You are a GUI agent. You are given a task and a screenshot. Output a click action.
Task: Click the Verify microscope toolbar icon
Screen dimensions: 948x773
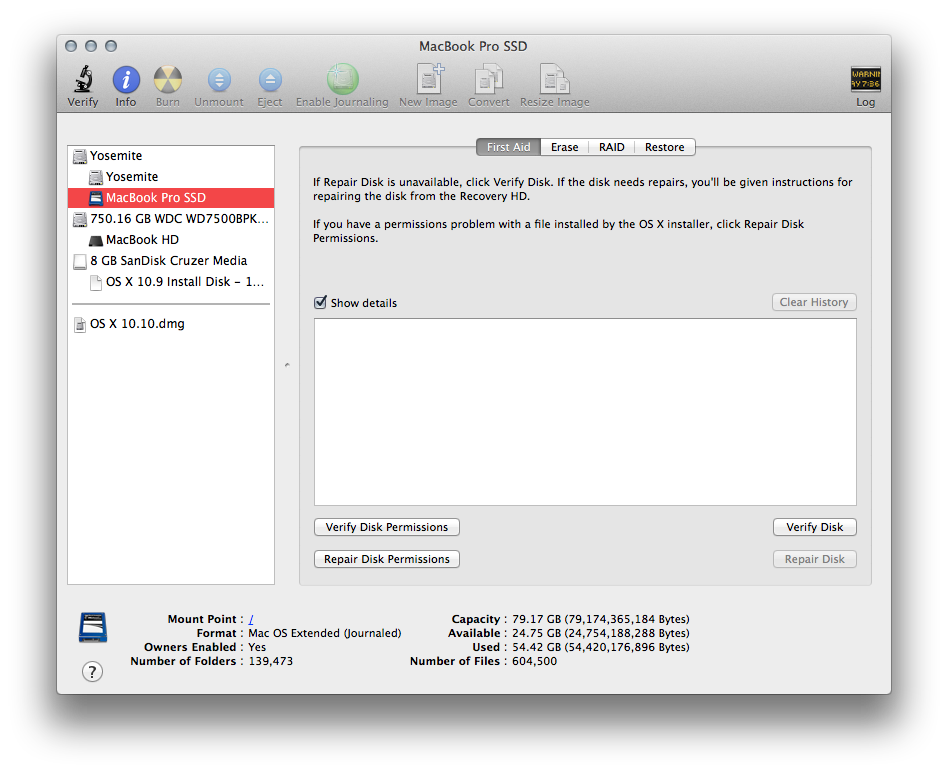83,80
